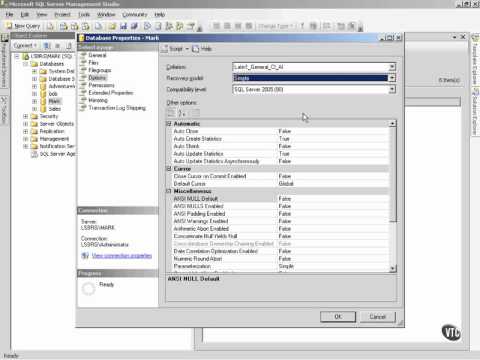Click the Save floppy disk icon
This screenshot has height=360, width=480.
tap(123, 26)
